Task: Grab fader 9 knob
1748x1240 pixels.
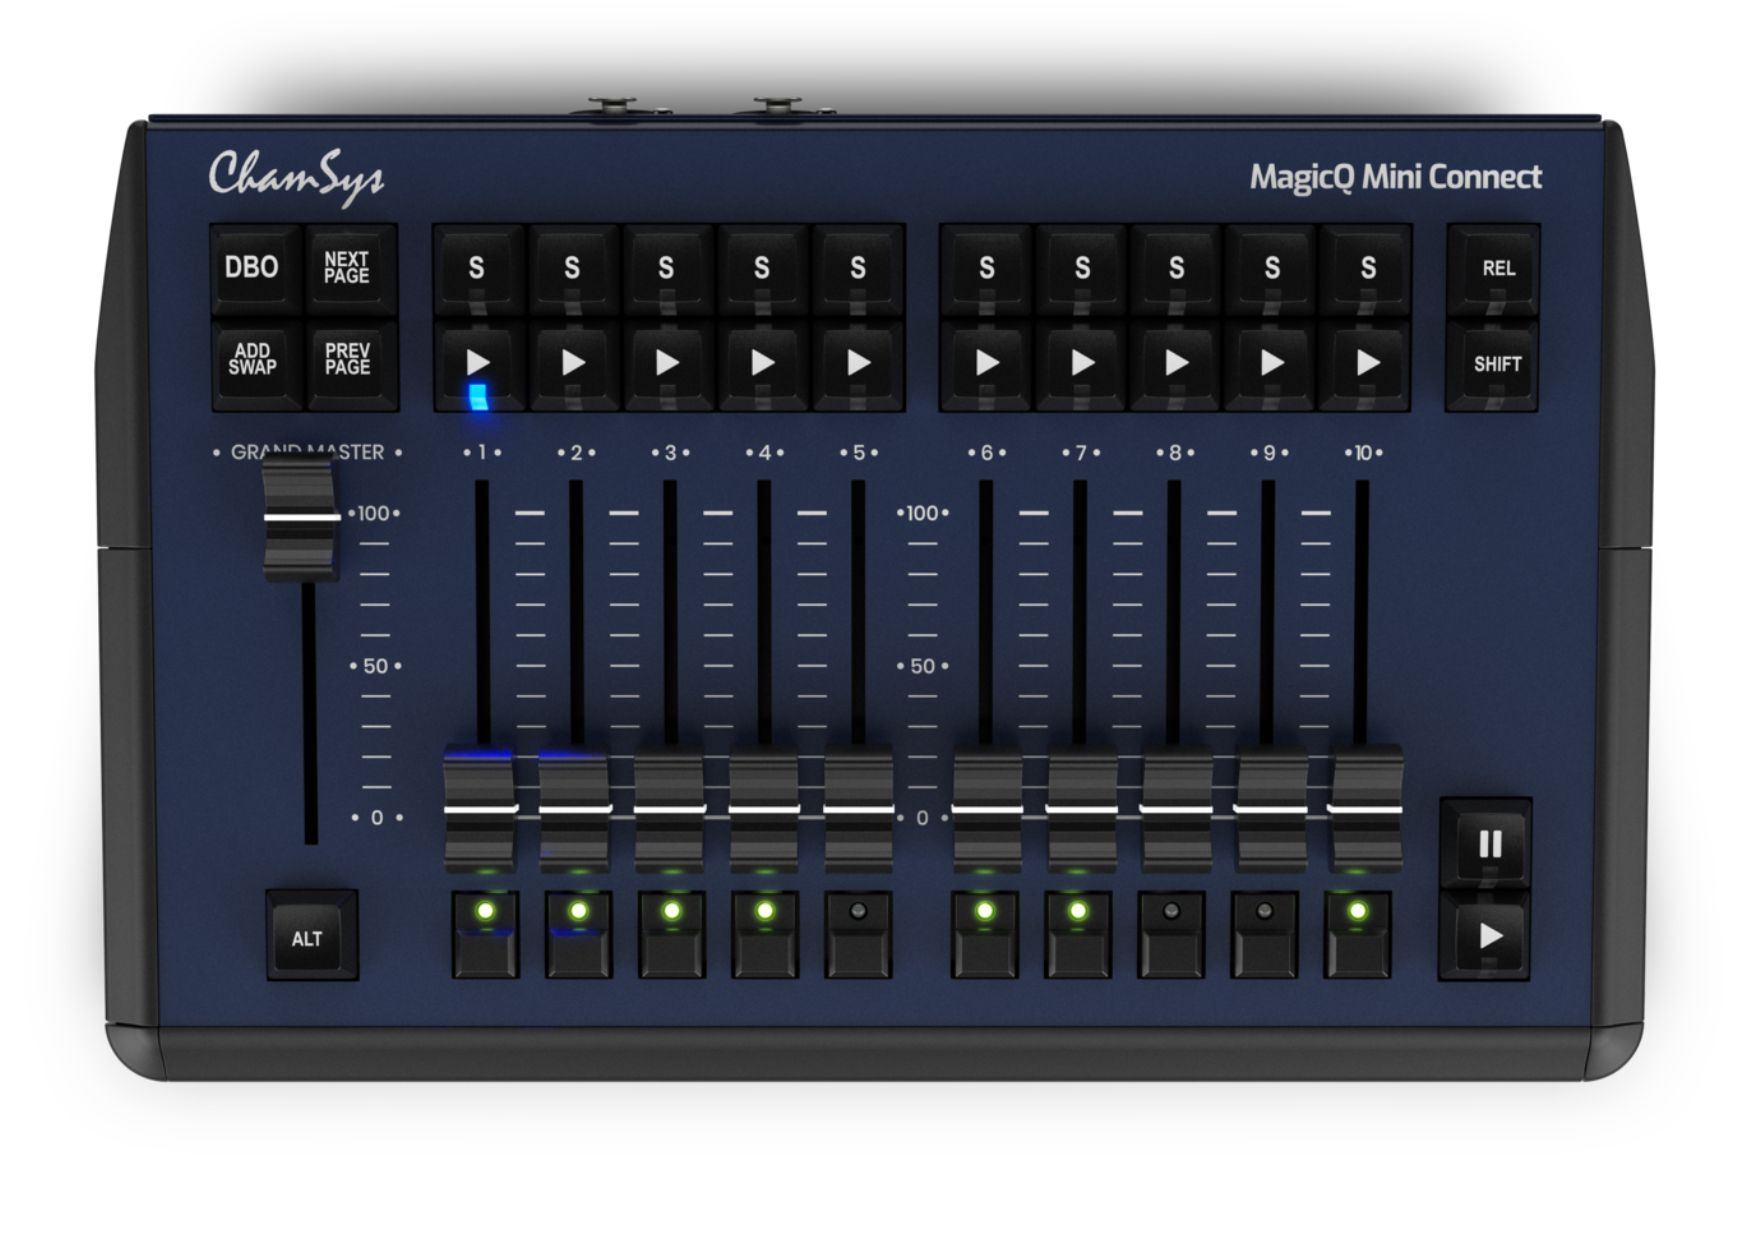Action: (x=1271, y=809)
